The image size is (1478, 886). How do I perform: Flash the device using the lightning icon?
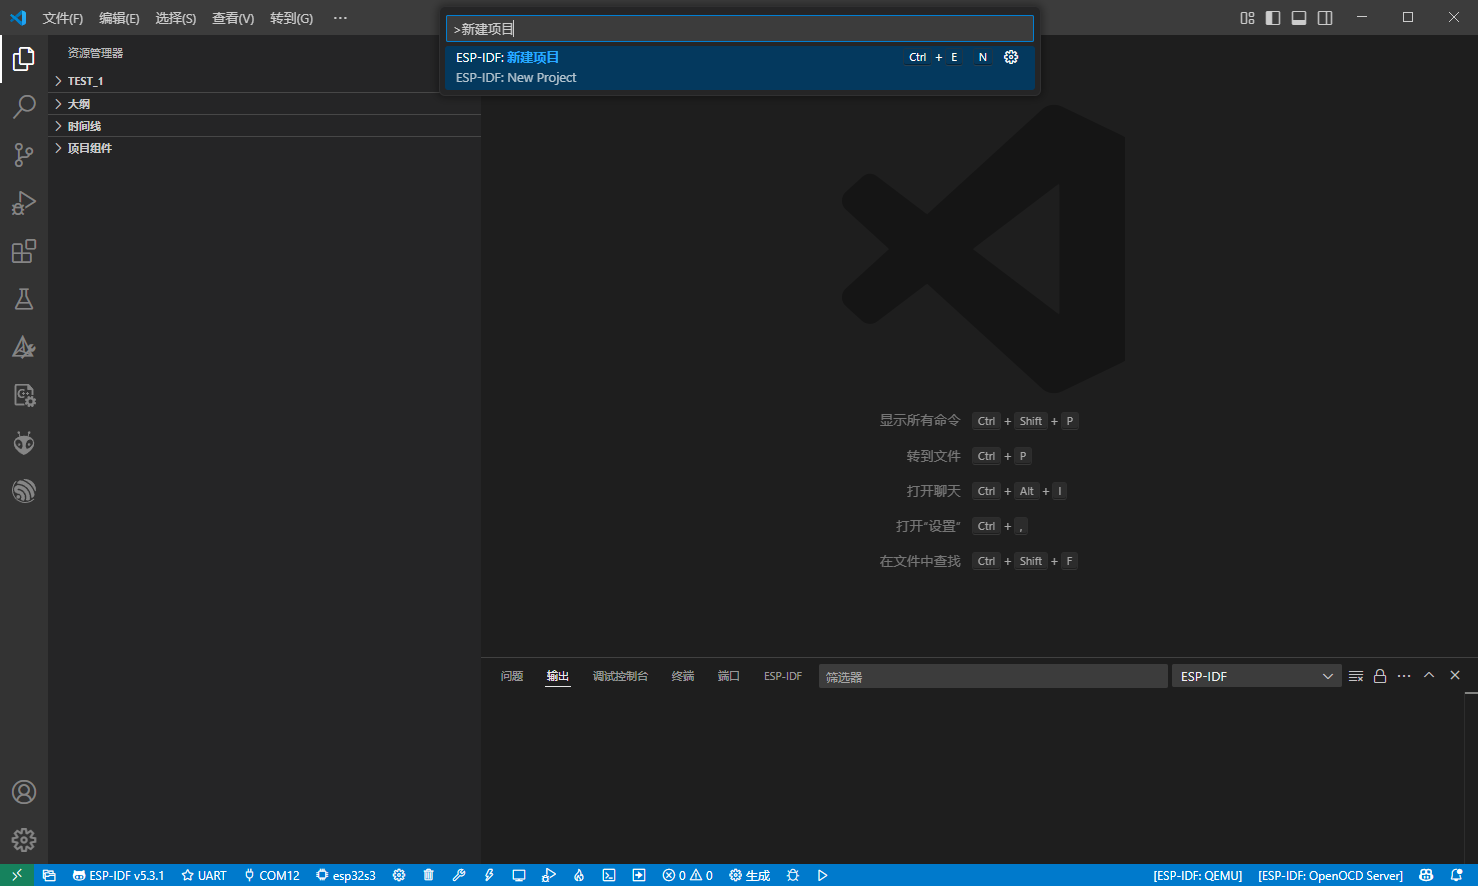(489, 875)
